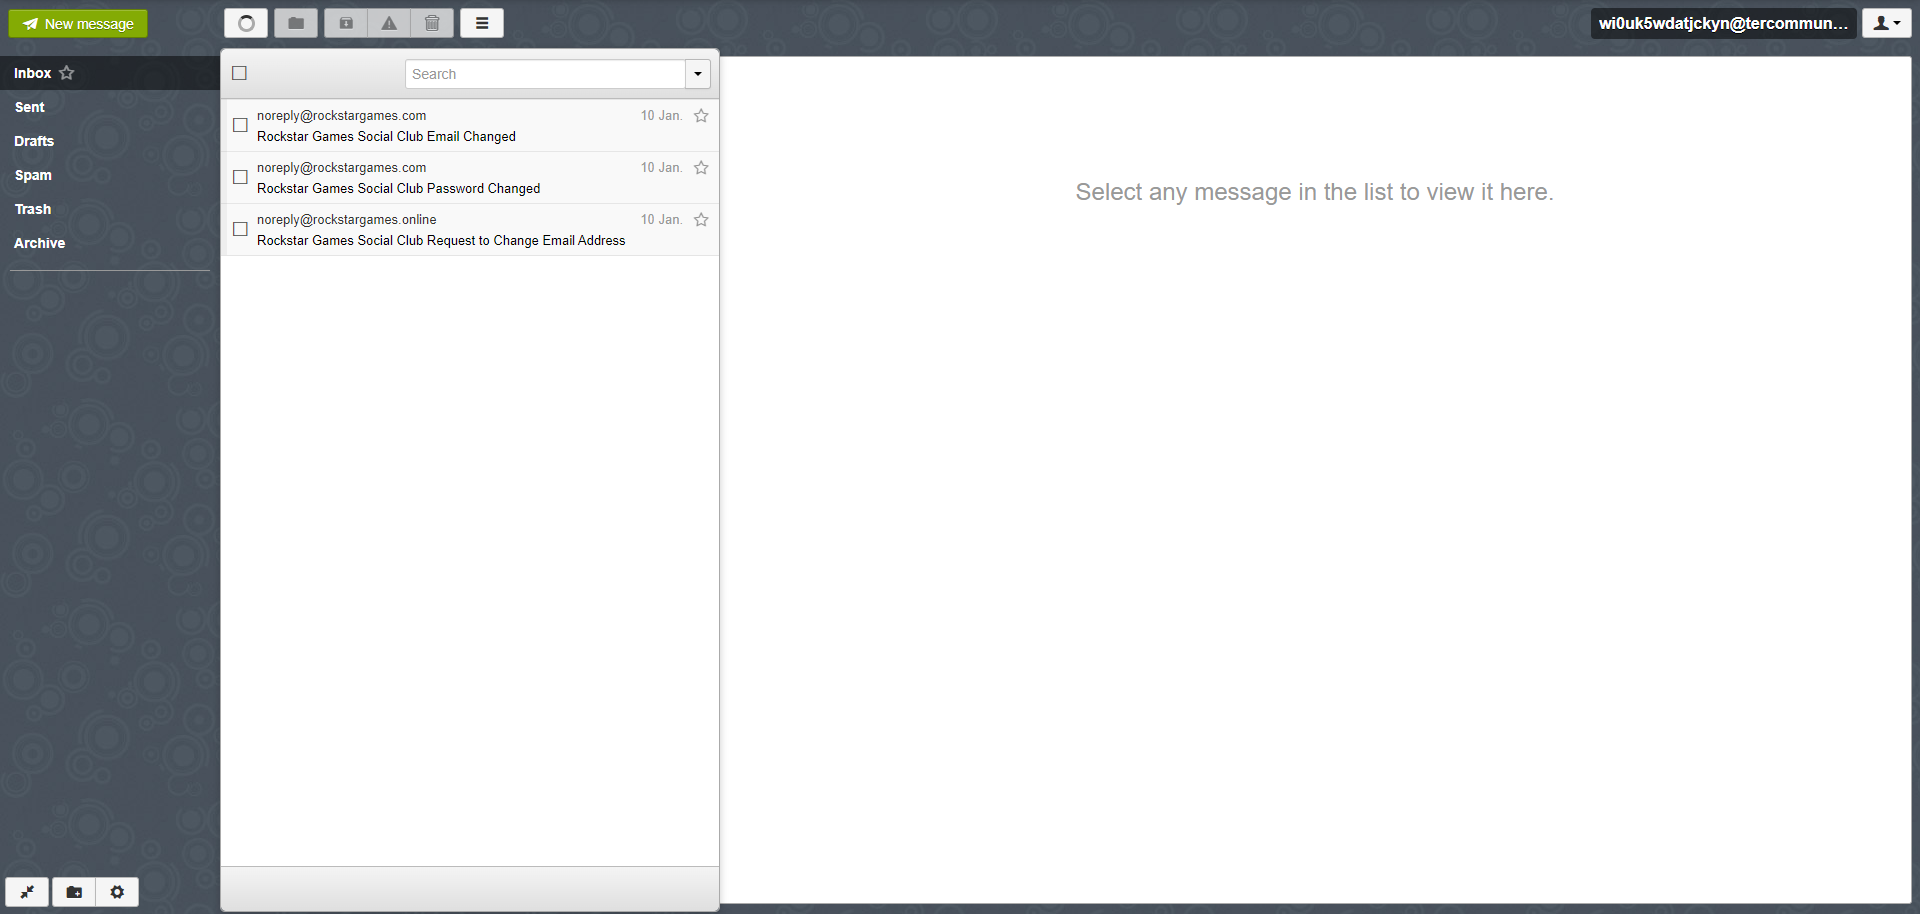Image resolution: width=1920 pixels, height=914 pixels.
Task: Switch to the Spam folder
Action: [110, 175]
